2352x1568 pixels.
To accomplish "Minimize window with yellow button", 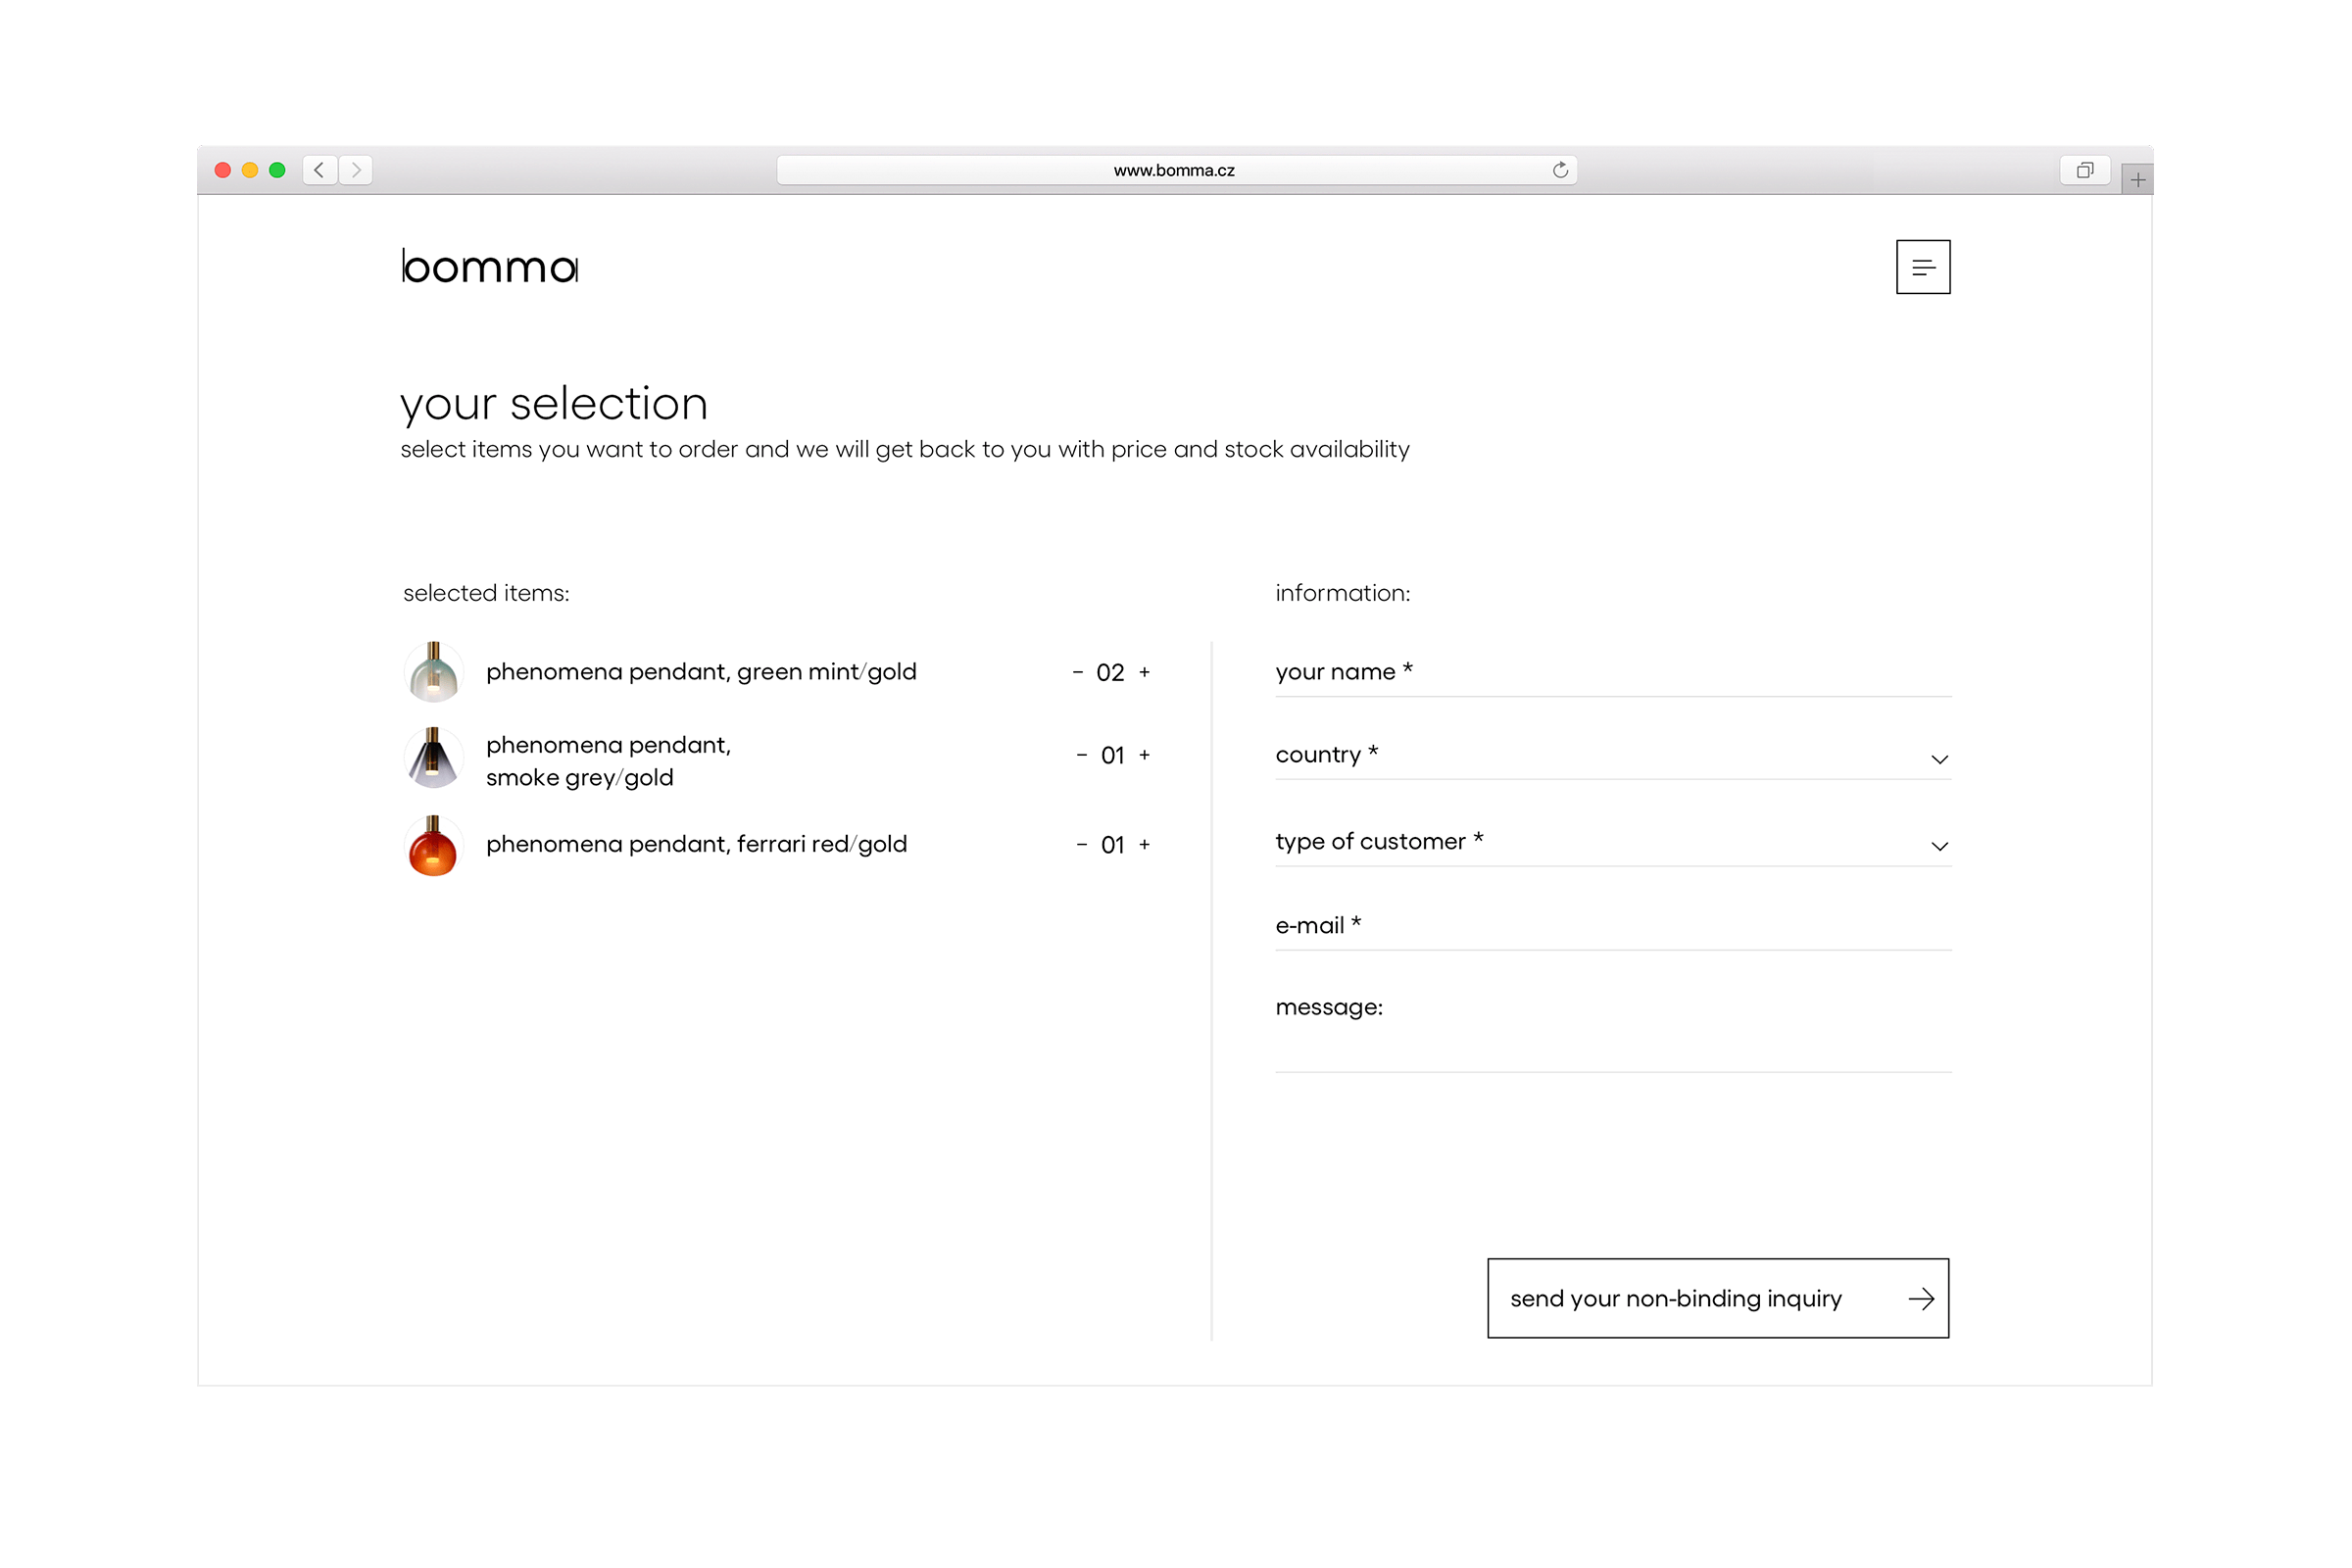I will click(x=250, y=170).
